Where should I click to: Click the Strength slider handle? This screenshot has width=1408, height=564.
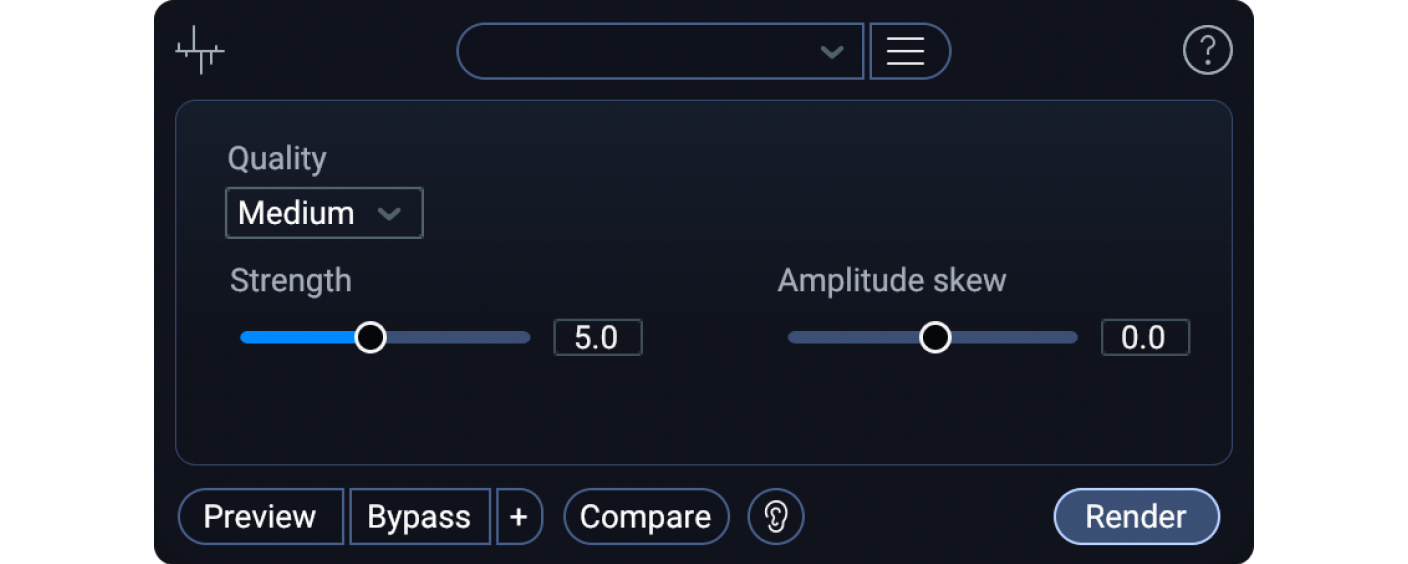(371, 338)
